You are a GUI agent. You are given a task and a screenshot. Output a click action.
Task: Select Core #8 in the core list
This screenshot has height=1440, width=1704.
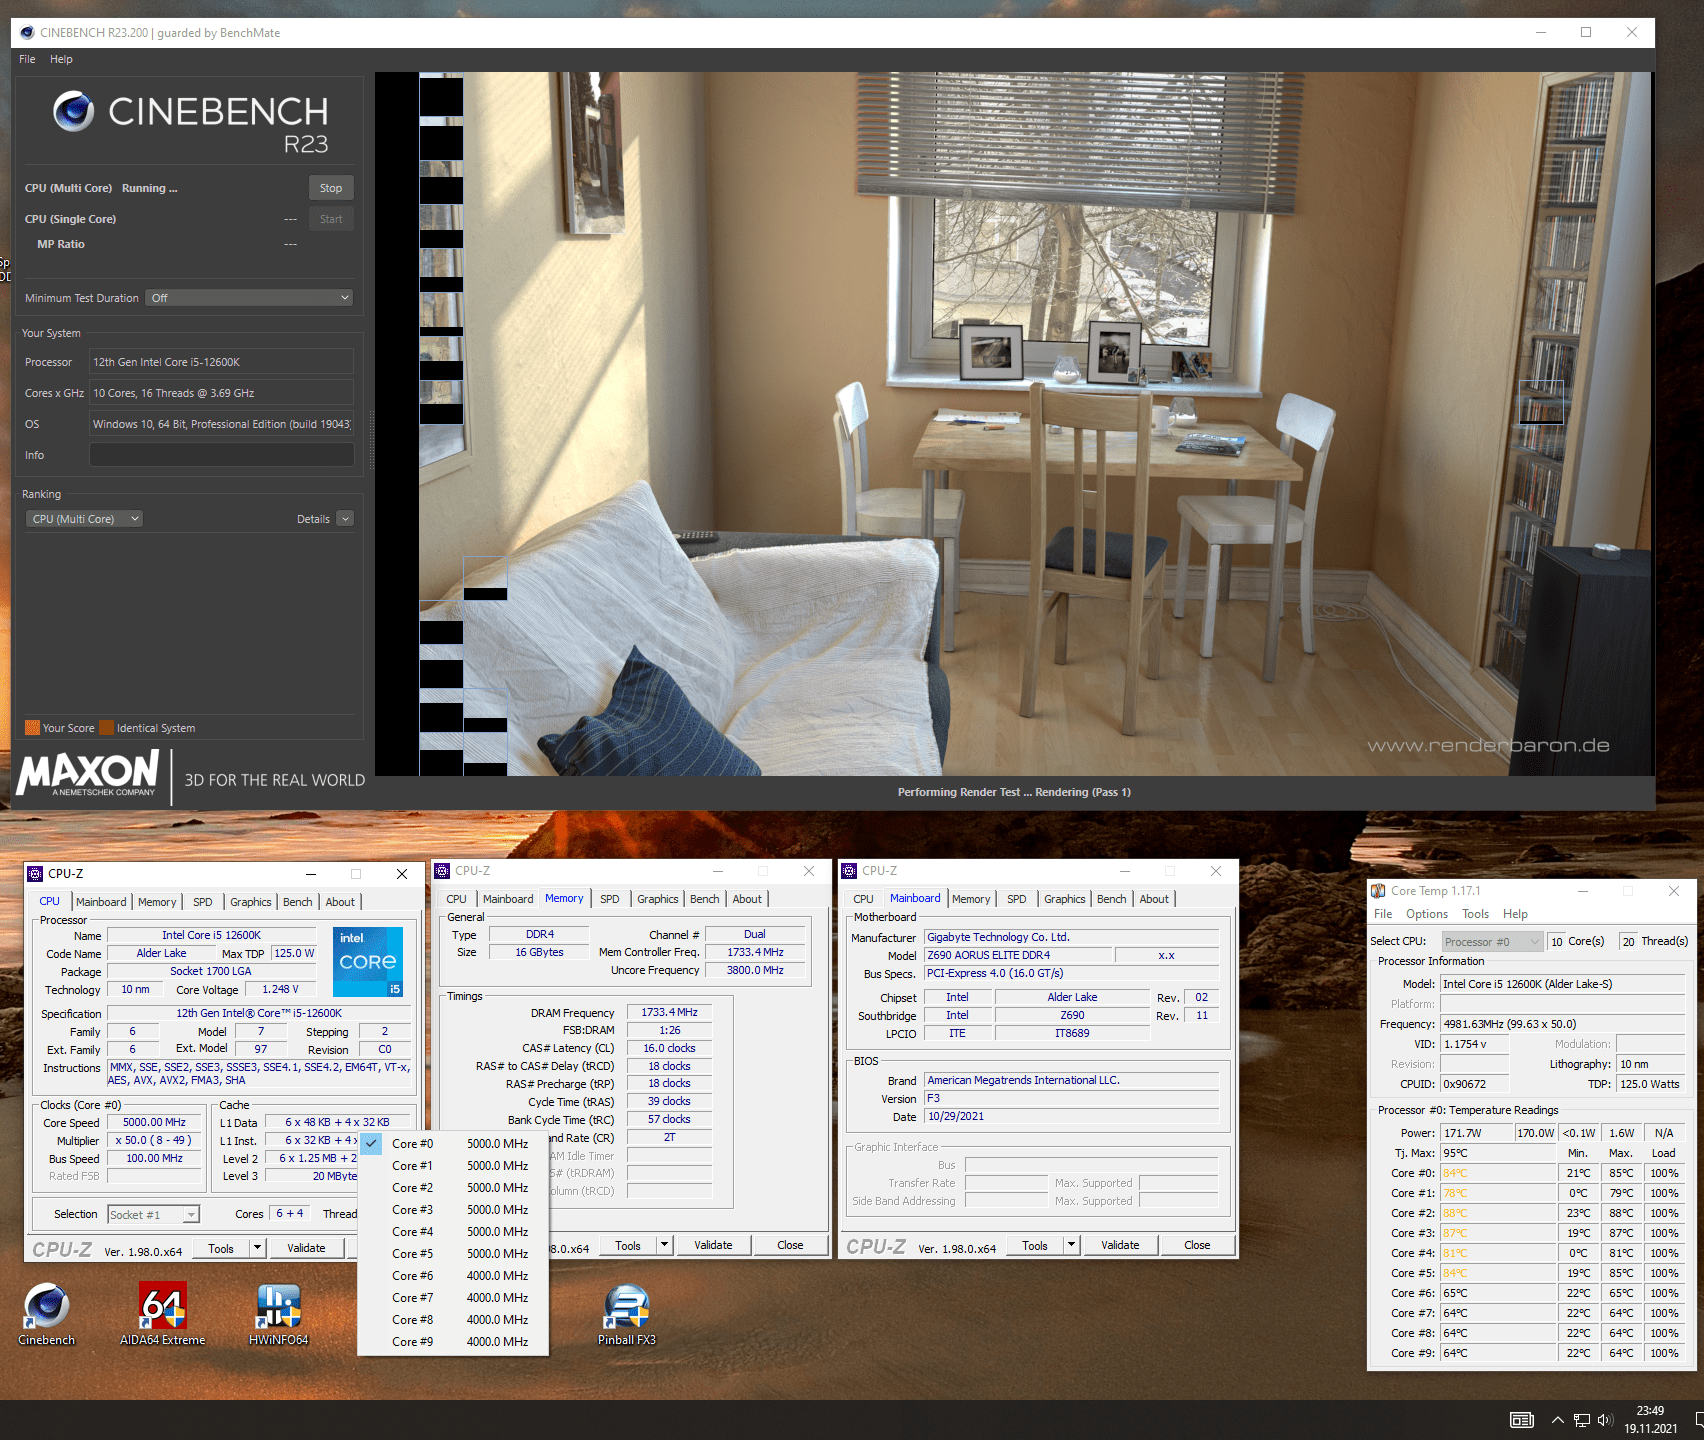point(453,1319)
